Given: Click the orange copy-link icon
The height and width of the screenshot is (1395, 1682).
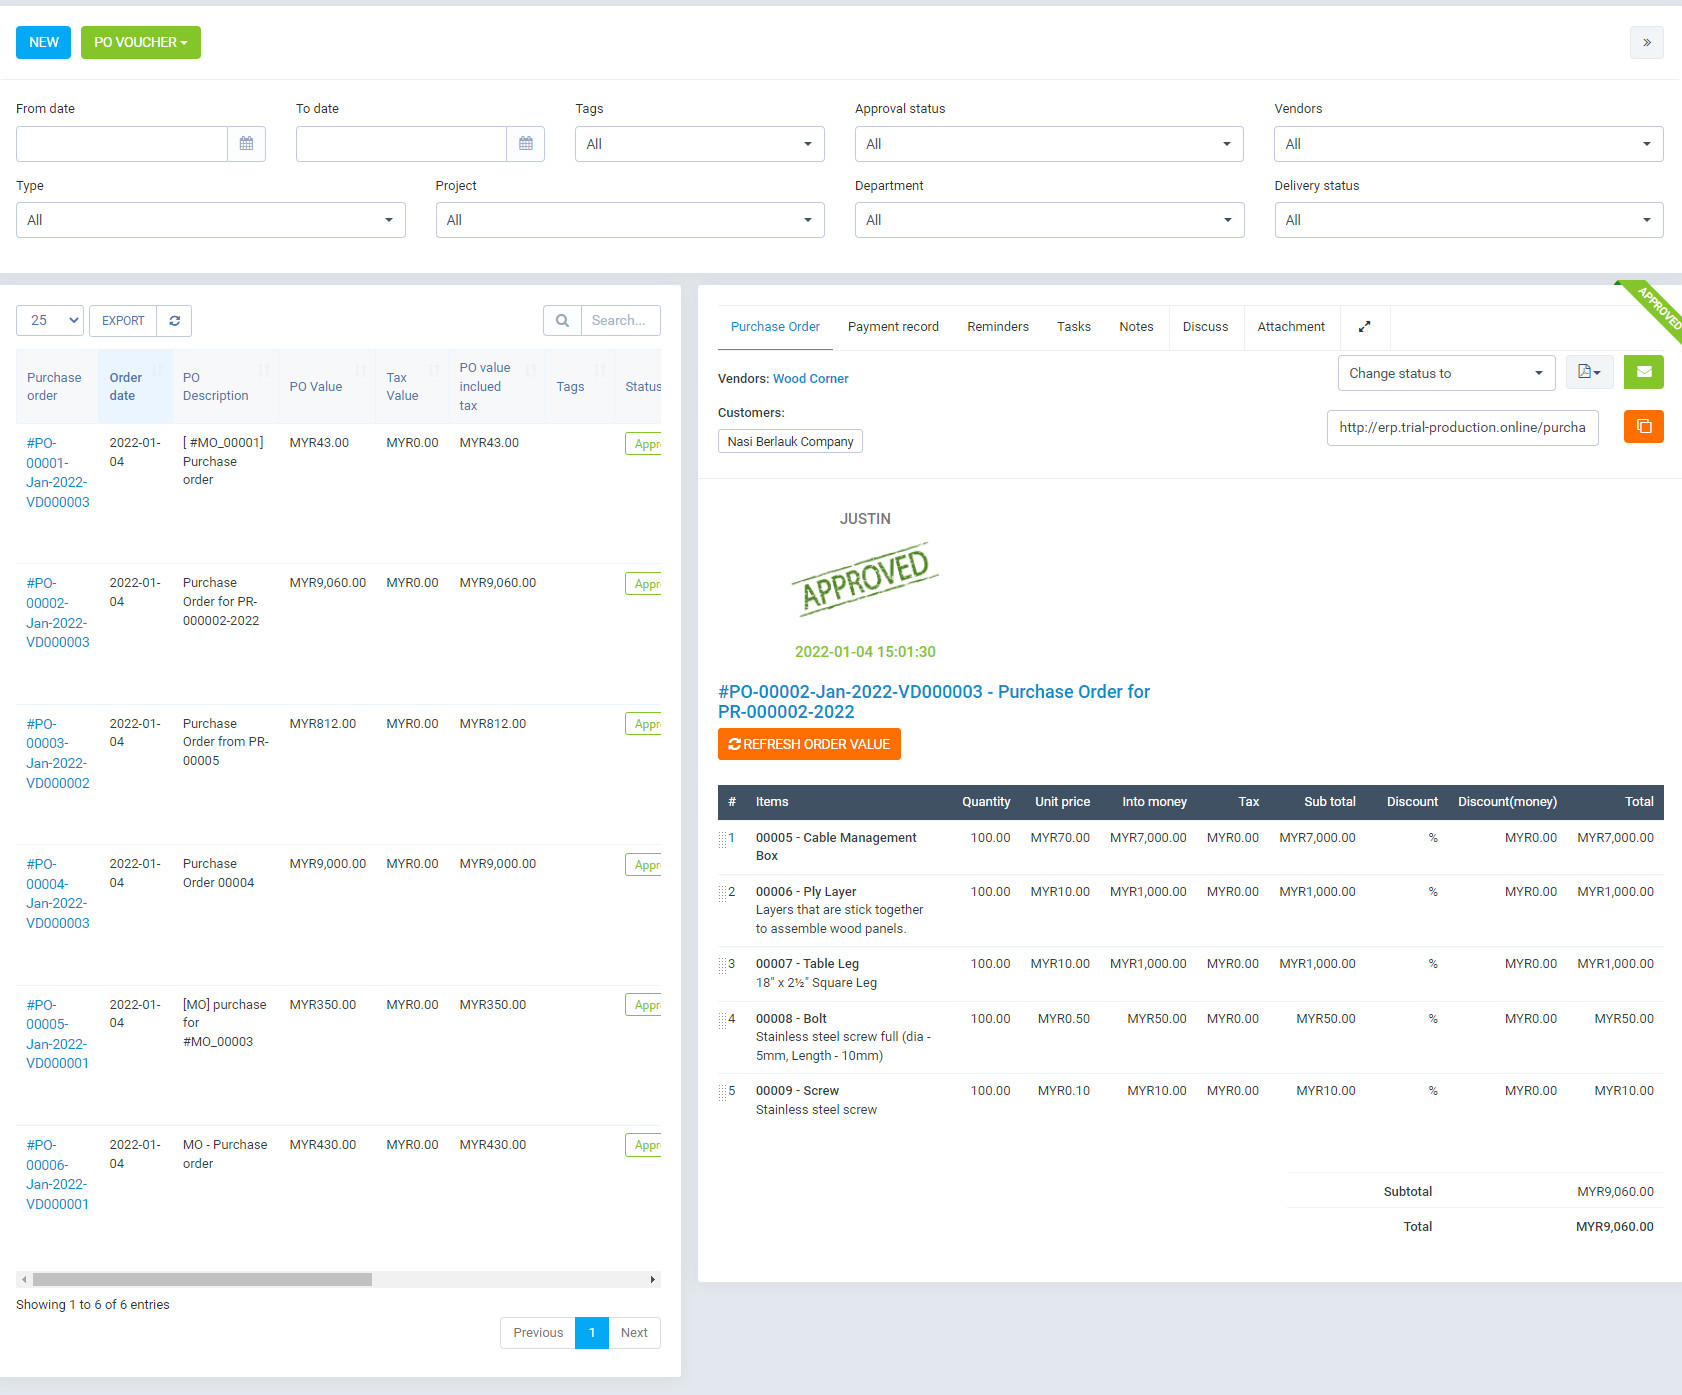Looking at the screenshot, I should (1643, 427).
